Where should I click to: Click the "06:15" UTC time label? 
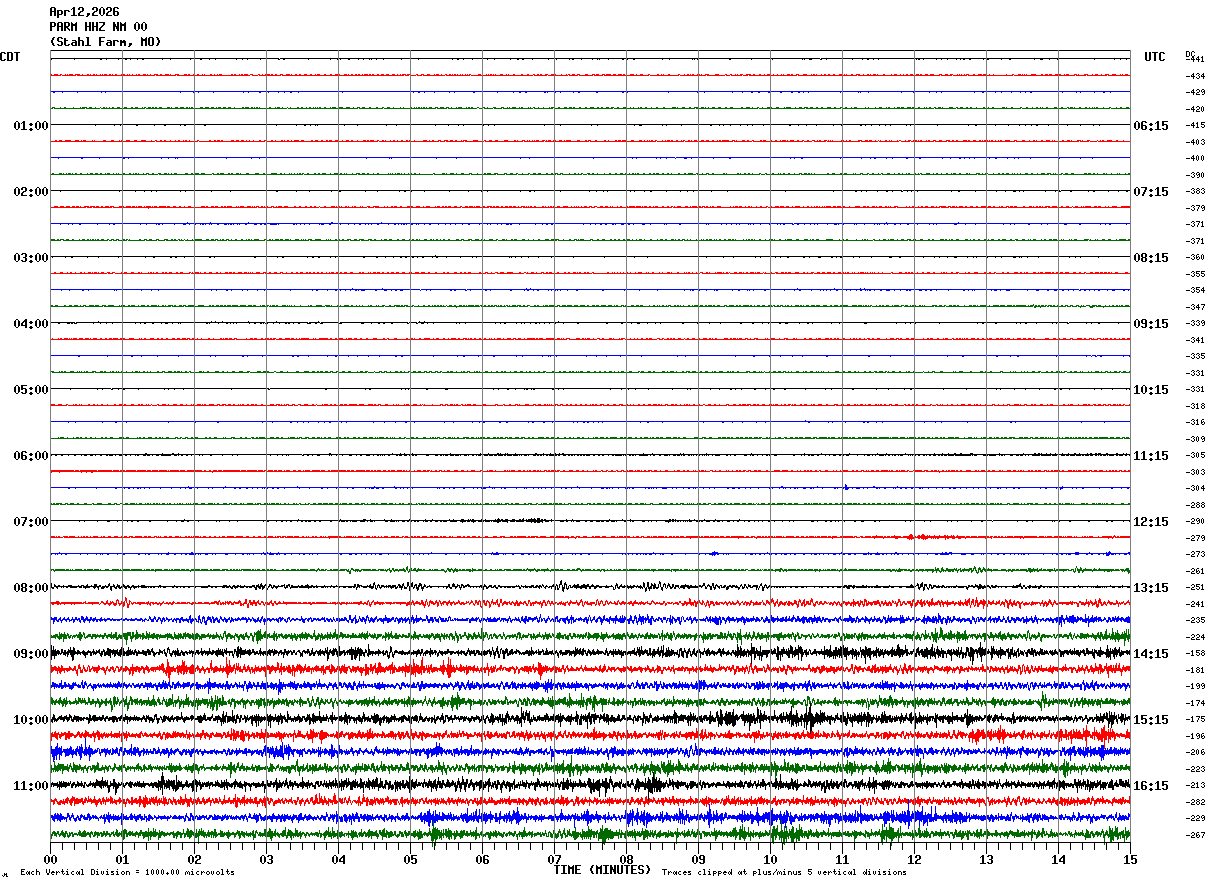click(1151, 126)
